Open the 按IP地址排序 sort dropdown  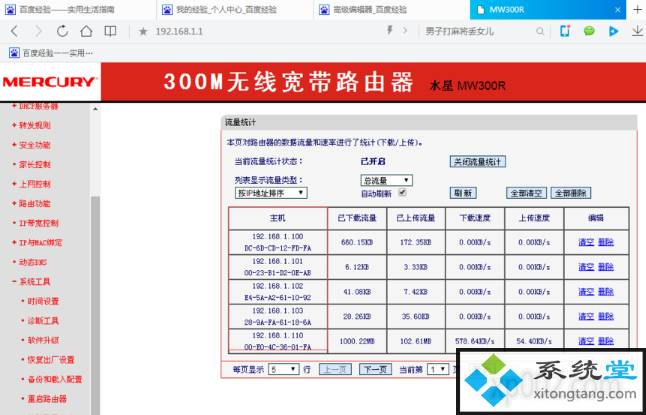[271, 193]
